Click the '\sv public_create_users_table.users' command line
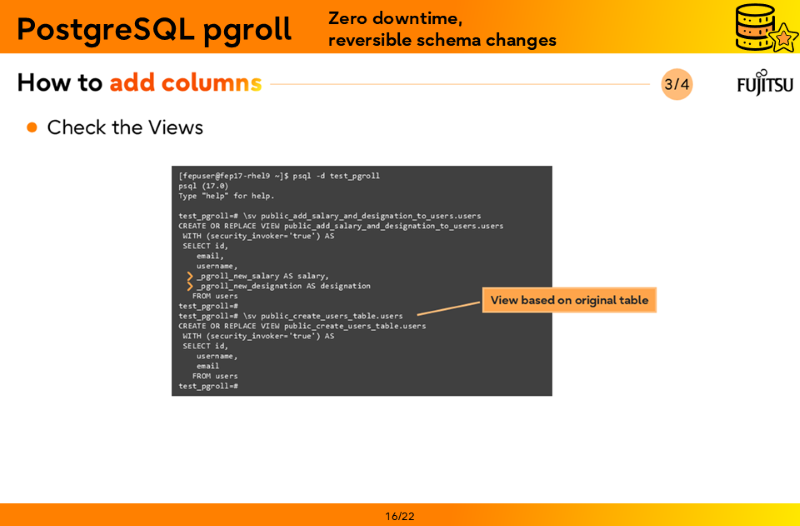Image resolution: width=800 pixels, height=526 pixels. [x=291, y=316]
